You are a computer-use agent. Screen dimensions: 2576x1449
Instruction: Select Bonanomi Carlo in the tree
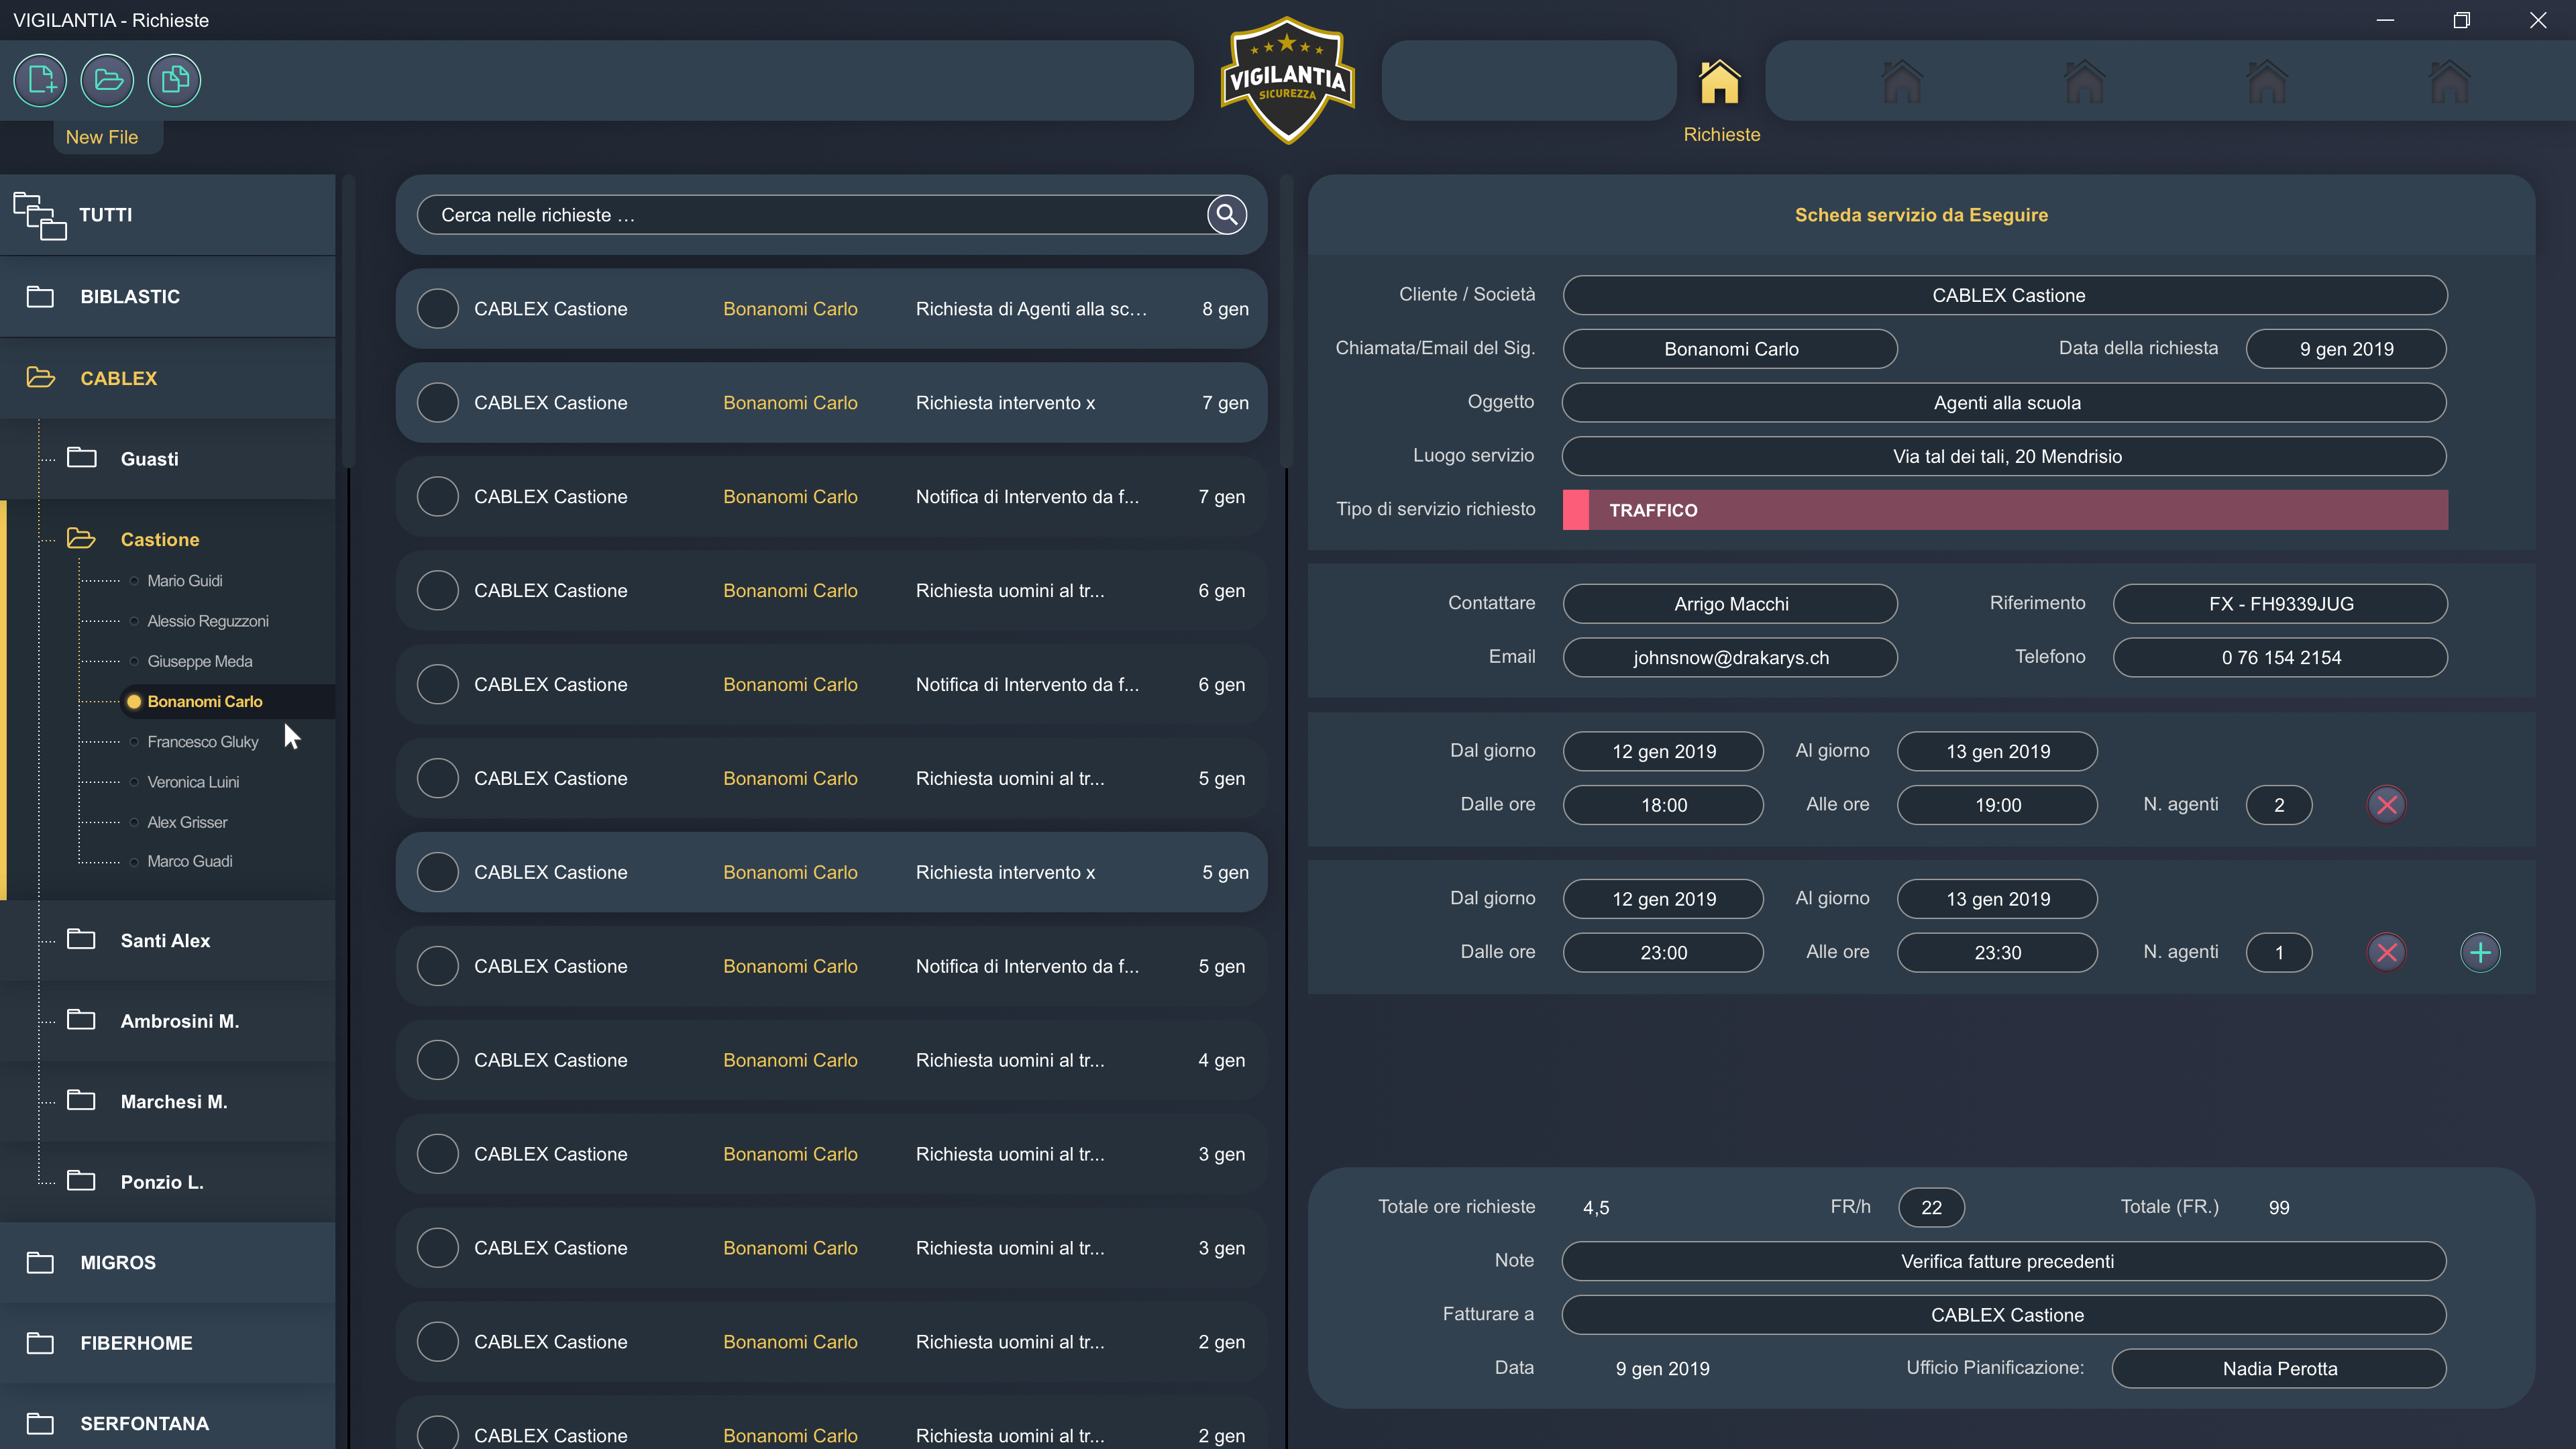[204, 701]
